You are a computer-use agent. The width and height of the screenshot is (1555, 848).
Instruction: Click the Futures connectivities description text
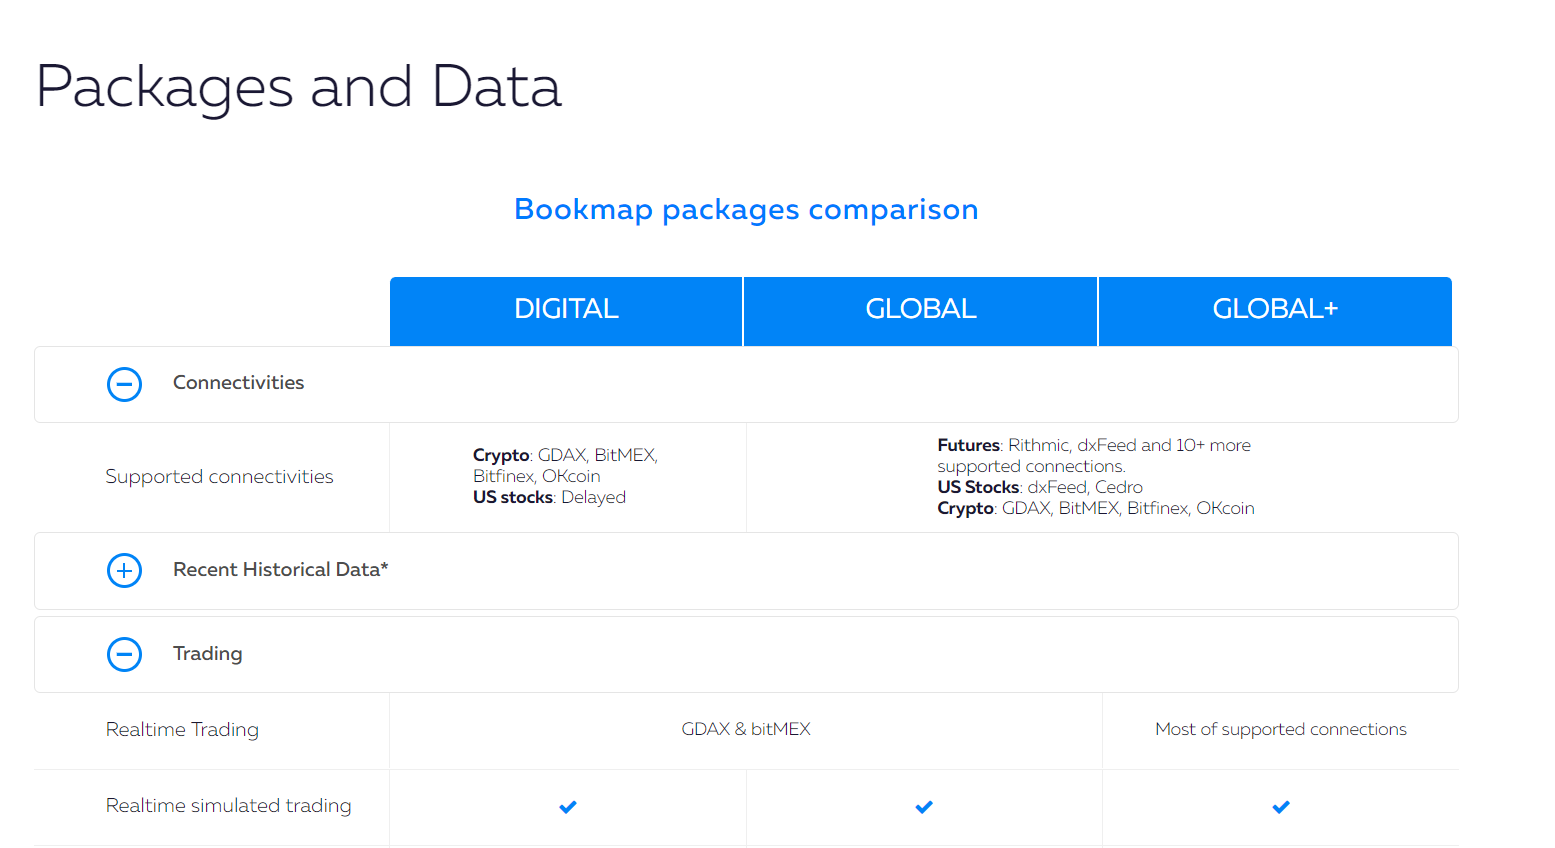1094,456
